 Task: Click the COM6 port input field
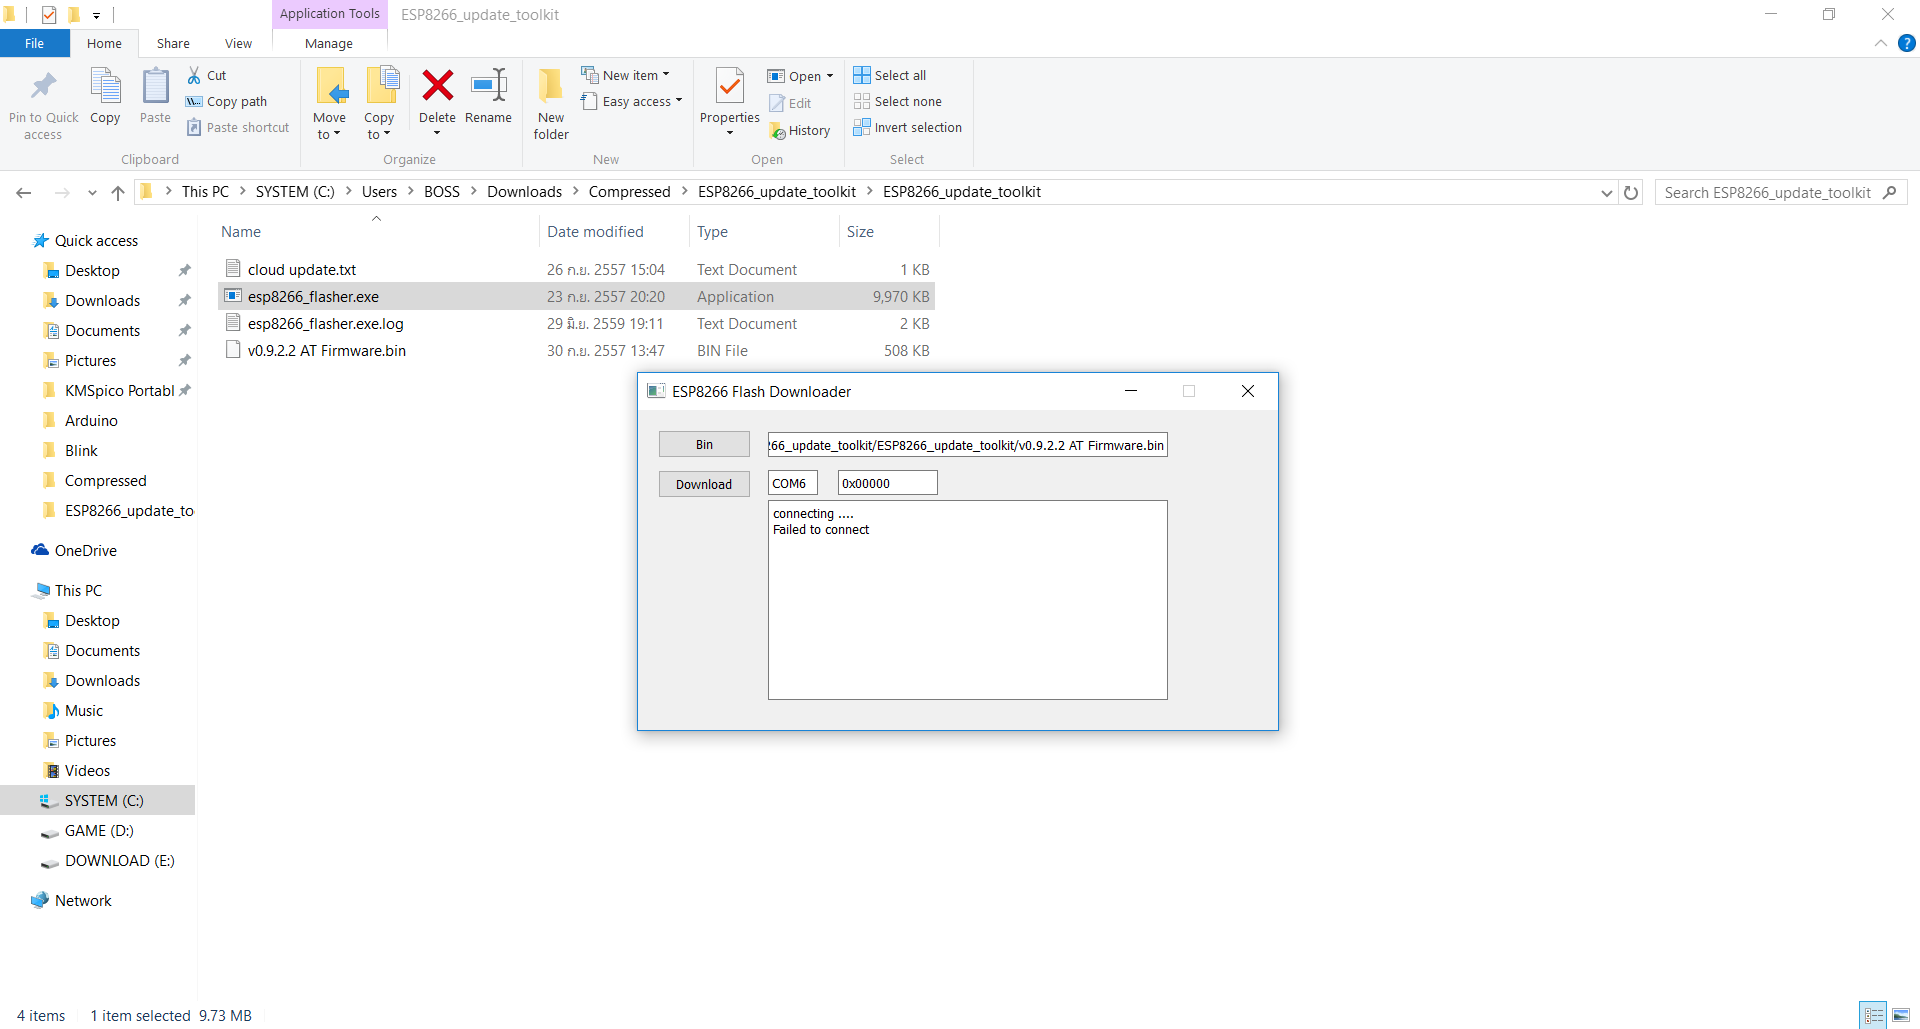792,483
